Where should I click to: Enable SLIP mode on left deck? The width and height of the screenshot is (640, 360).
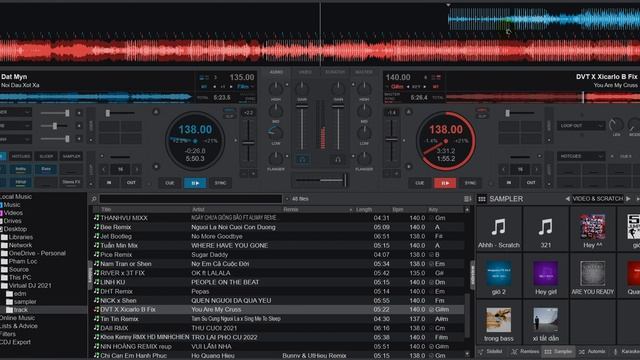coord(229,116)
